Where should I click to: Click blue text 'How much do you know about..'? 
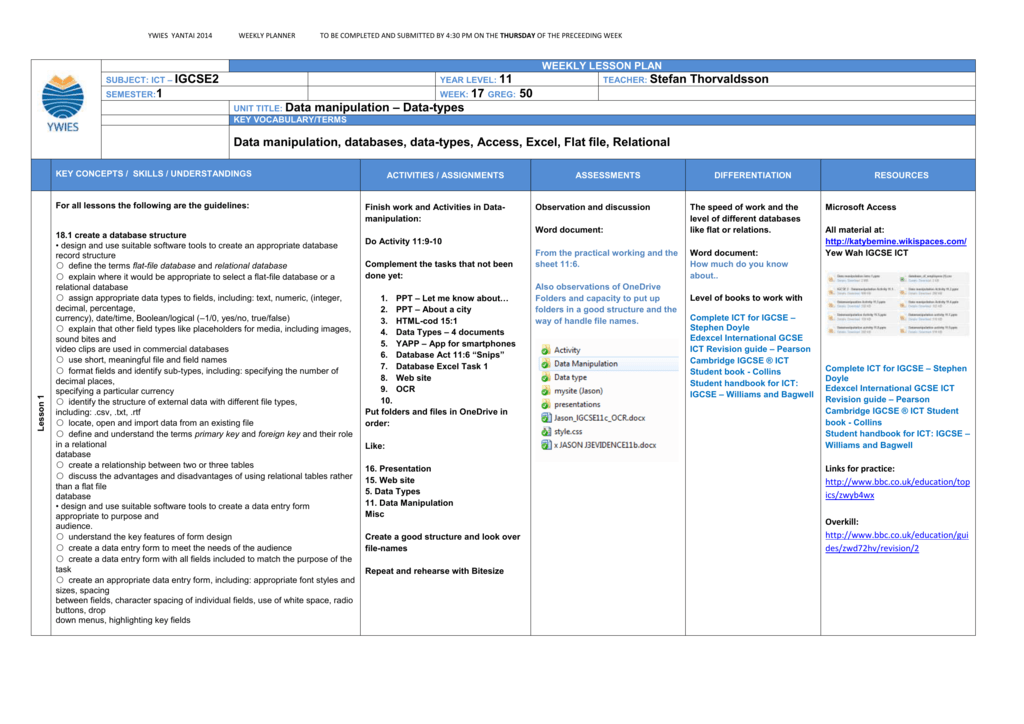pyautogui.click(x=739, y=270)
